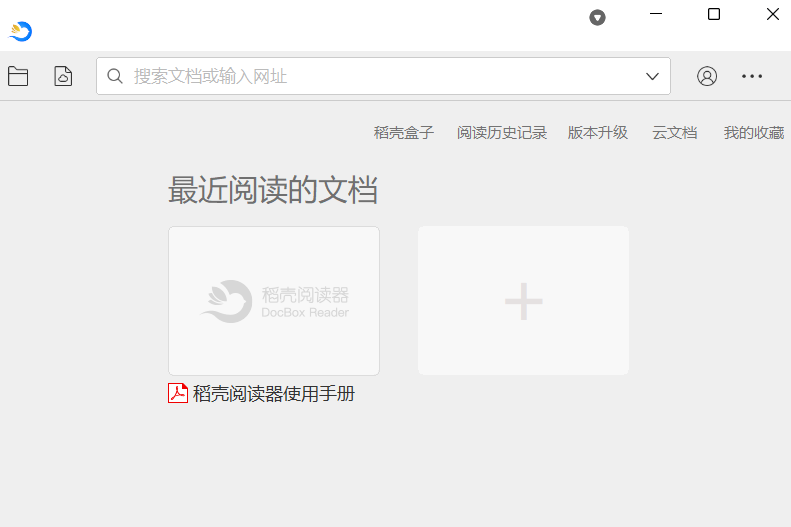This screenshot has width=791, height=527.
Task: Open the 稻壳盒子 link
Action: tap(404, 133)
